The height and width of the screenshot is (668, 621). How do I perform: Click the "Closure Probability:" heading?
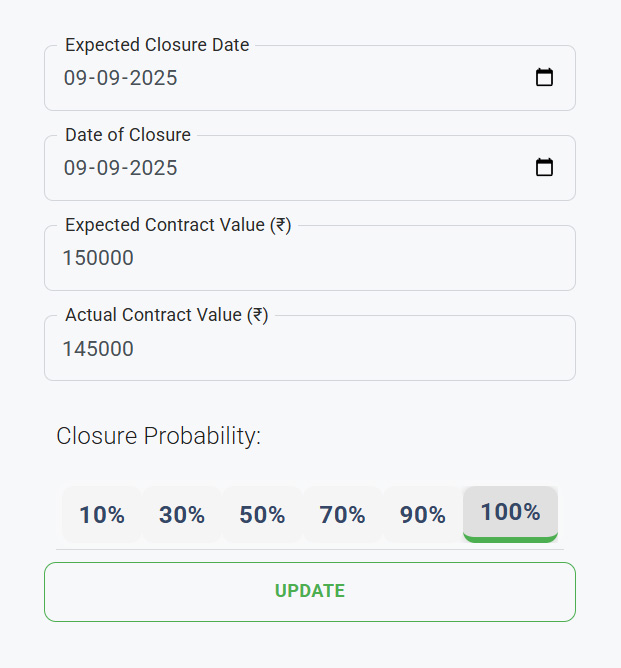[x=158, y=436]
